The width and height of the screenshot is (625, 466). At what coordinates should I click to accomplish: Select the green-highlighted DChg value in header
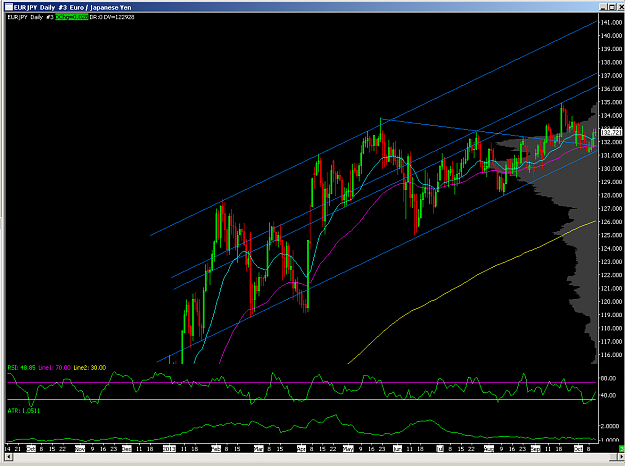[72, 17]
